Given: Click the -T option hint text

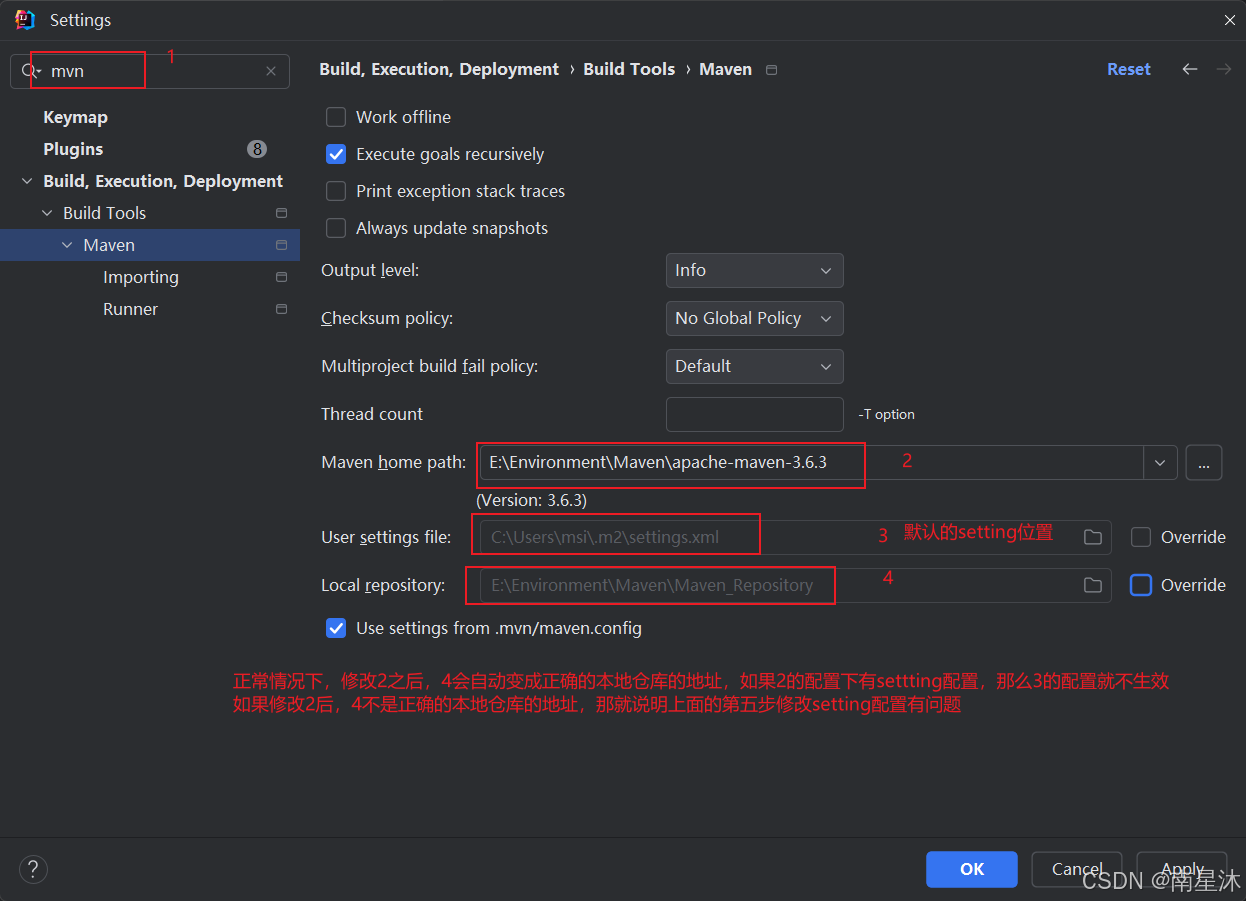Looking at the screenshot, I should point(886,414).
